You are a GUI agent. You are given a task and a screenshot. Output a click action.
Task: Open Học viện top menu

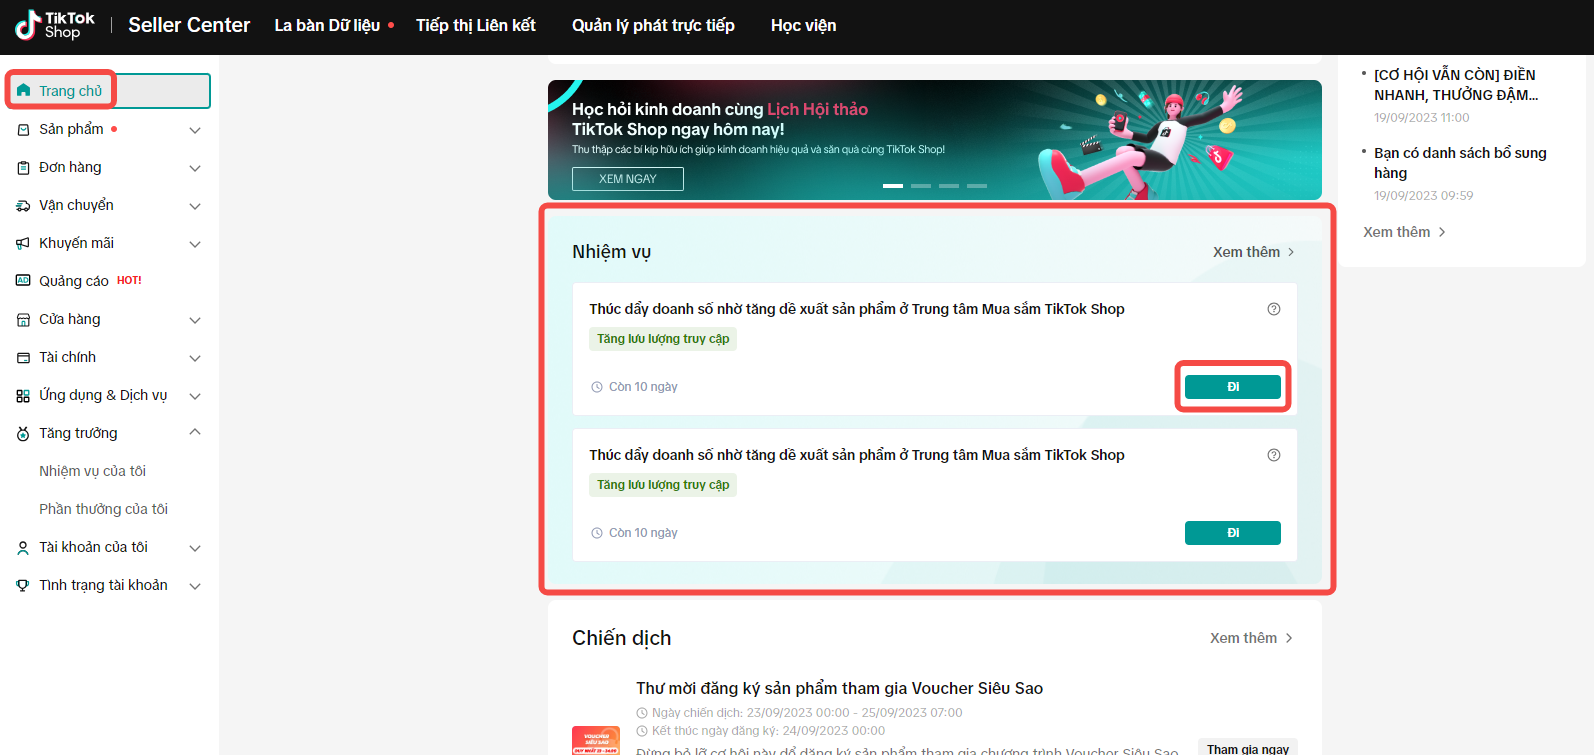click(x=803, y=25)
